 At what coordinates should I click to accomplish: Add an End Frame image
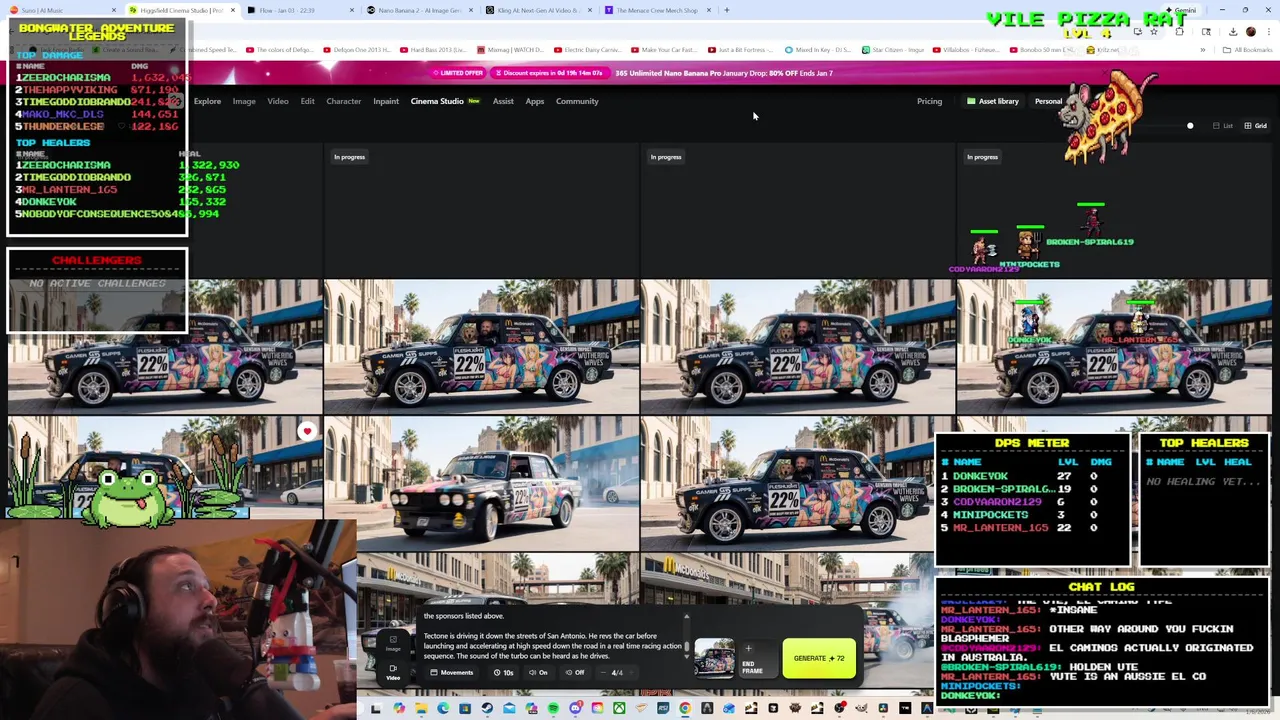tap(758, 658)
